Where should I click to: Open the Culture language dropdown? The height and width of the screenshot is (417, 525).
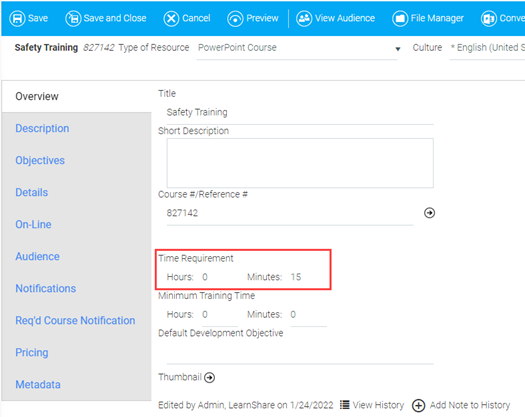coord(487,48)
